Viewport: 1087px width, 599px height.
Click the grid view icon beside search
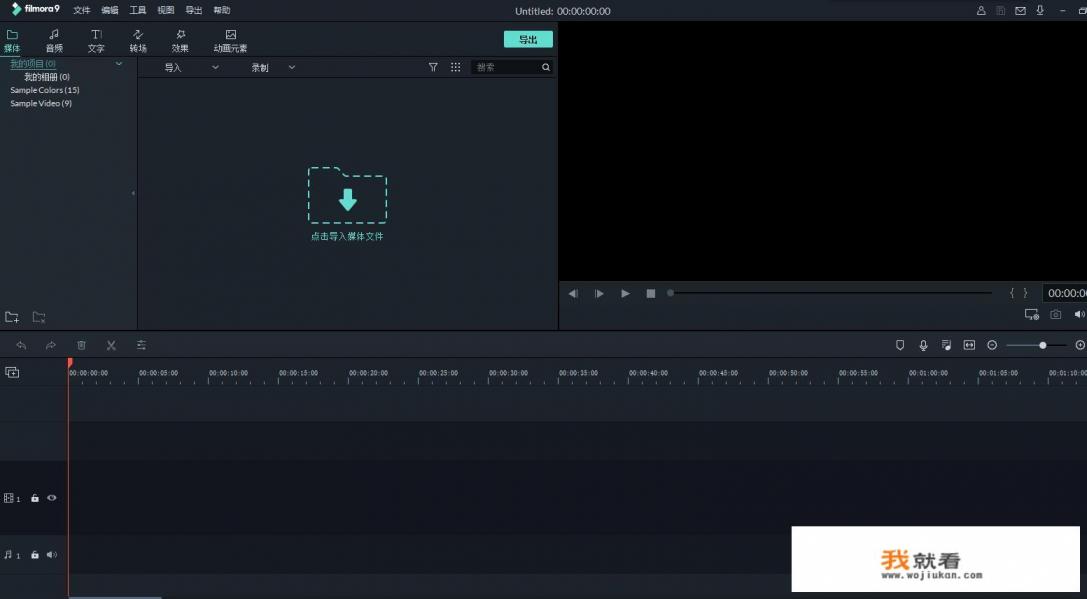tap(455, 67)
